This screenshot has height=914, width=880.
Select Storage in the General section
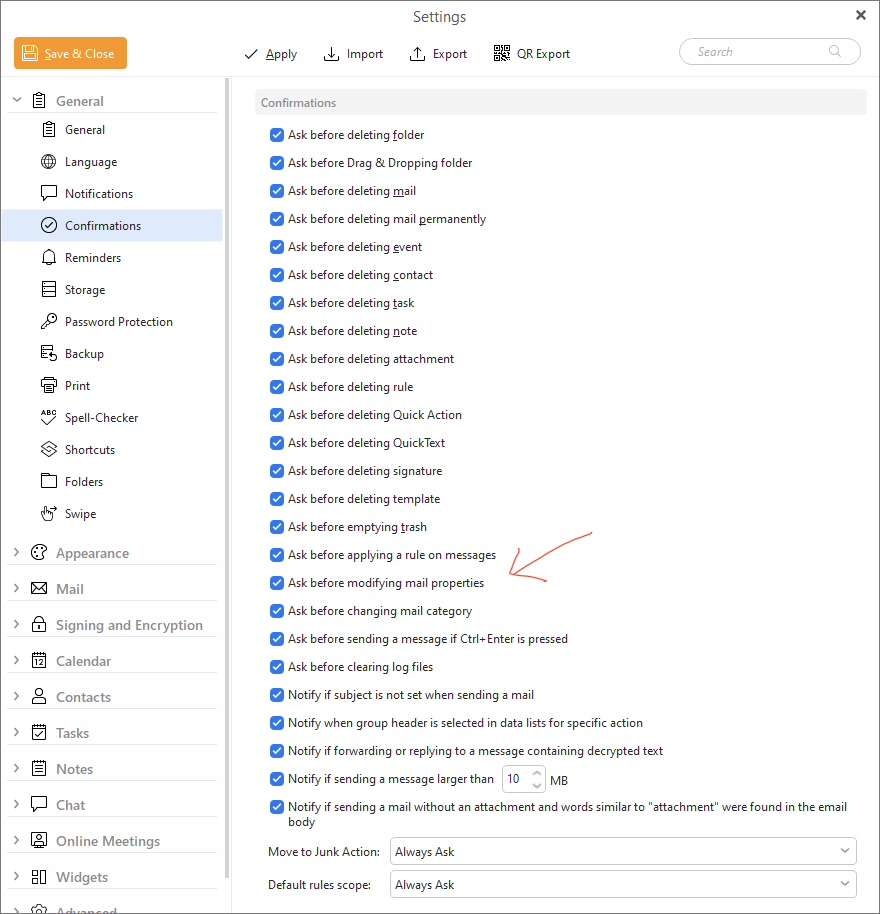coord(84,290)
